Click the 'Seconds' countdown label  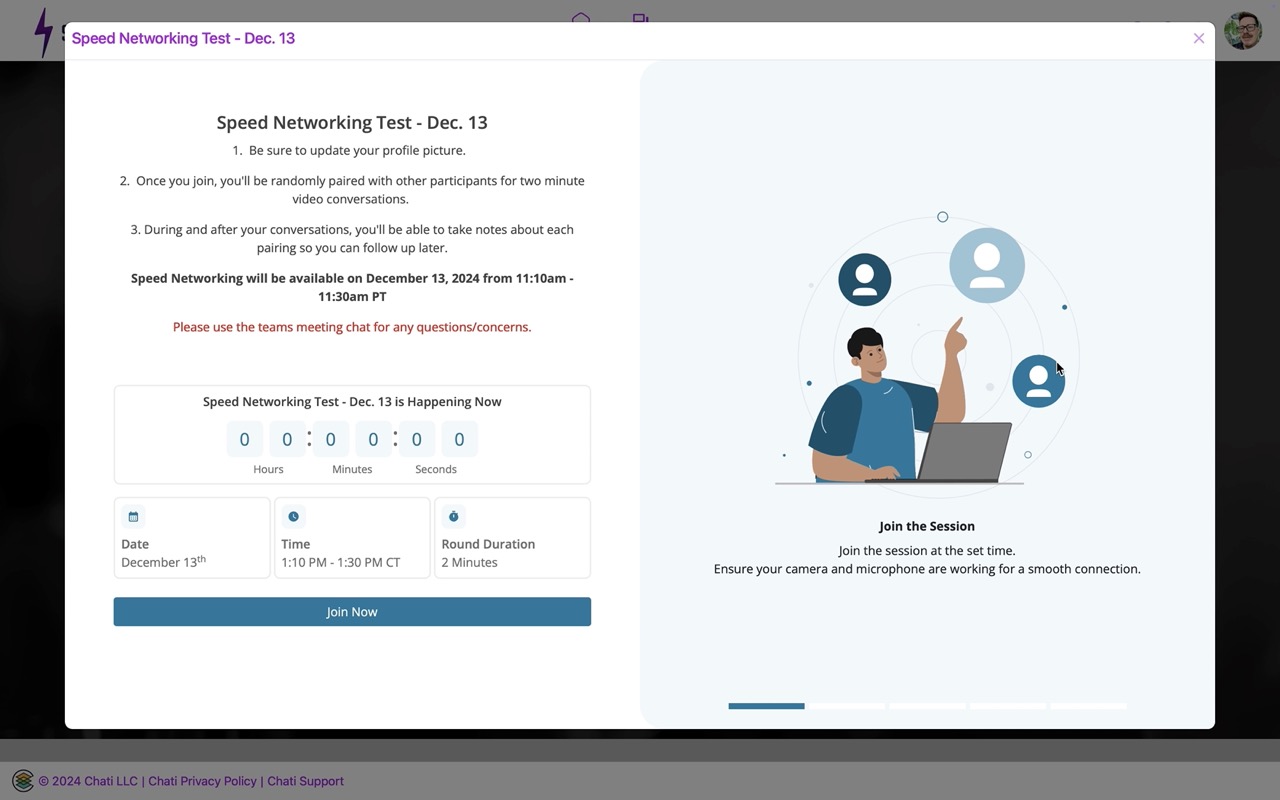[x=436, y=469]
